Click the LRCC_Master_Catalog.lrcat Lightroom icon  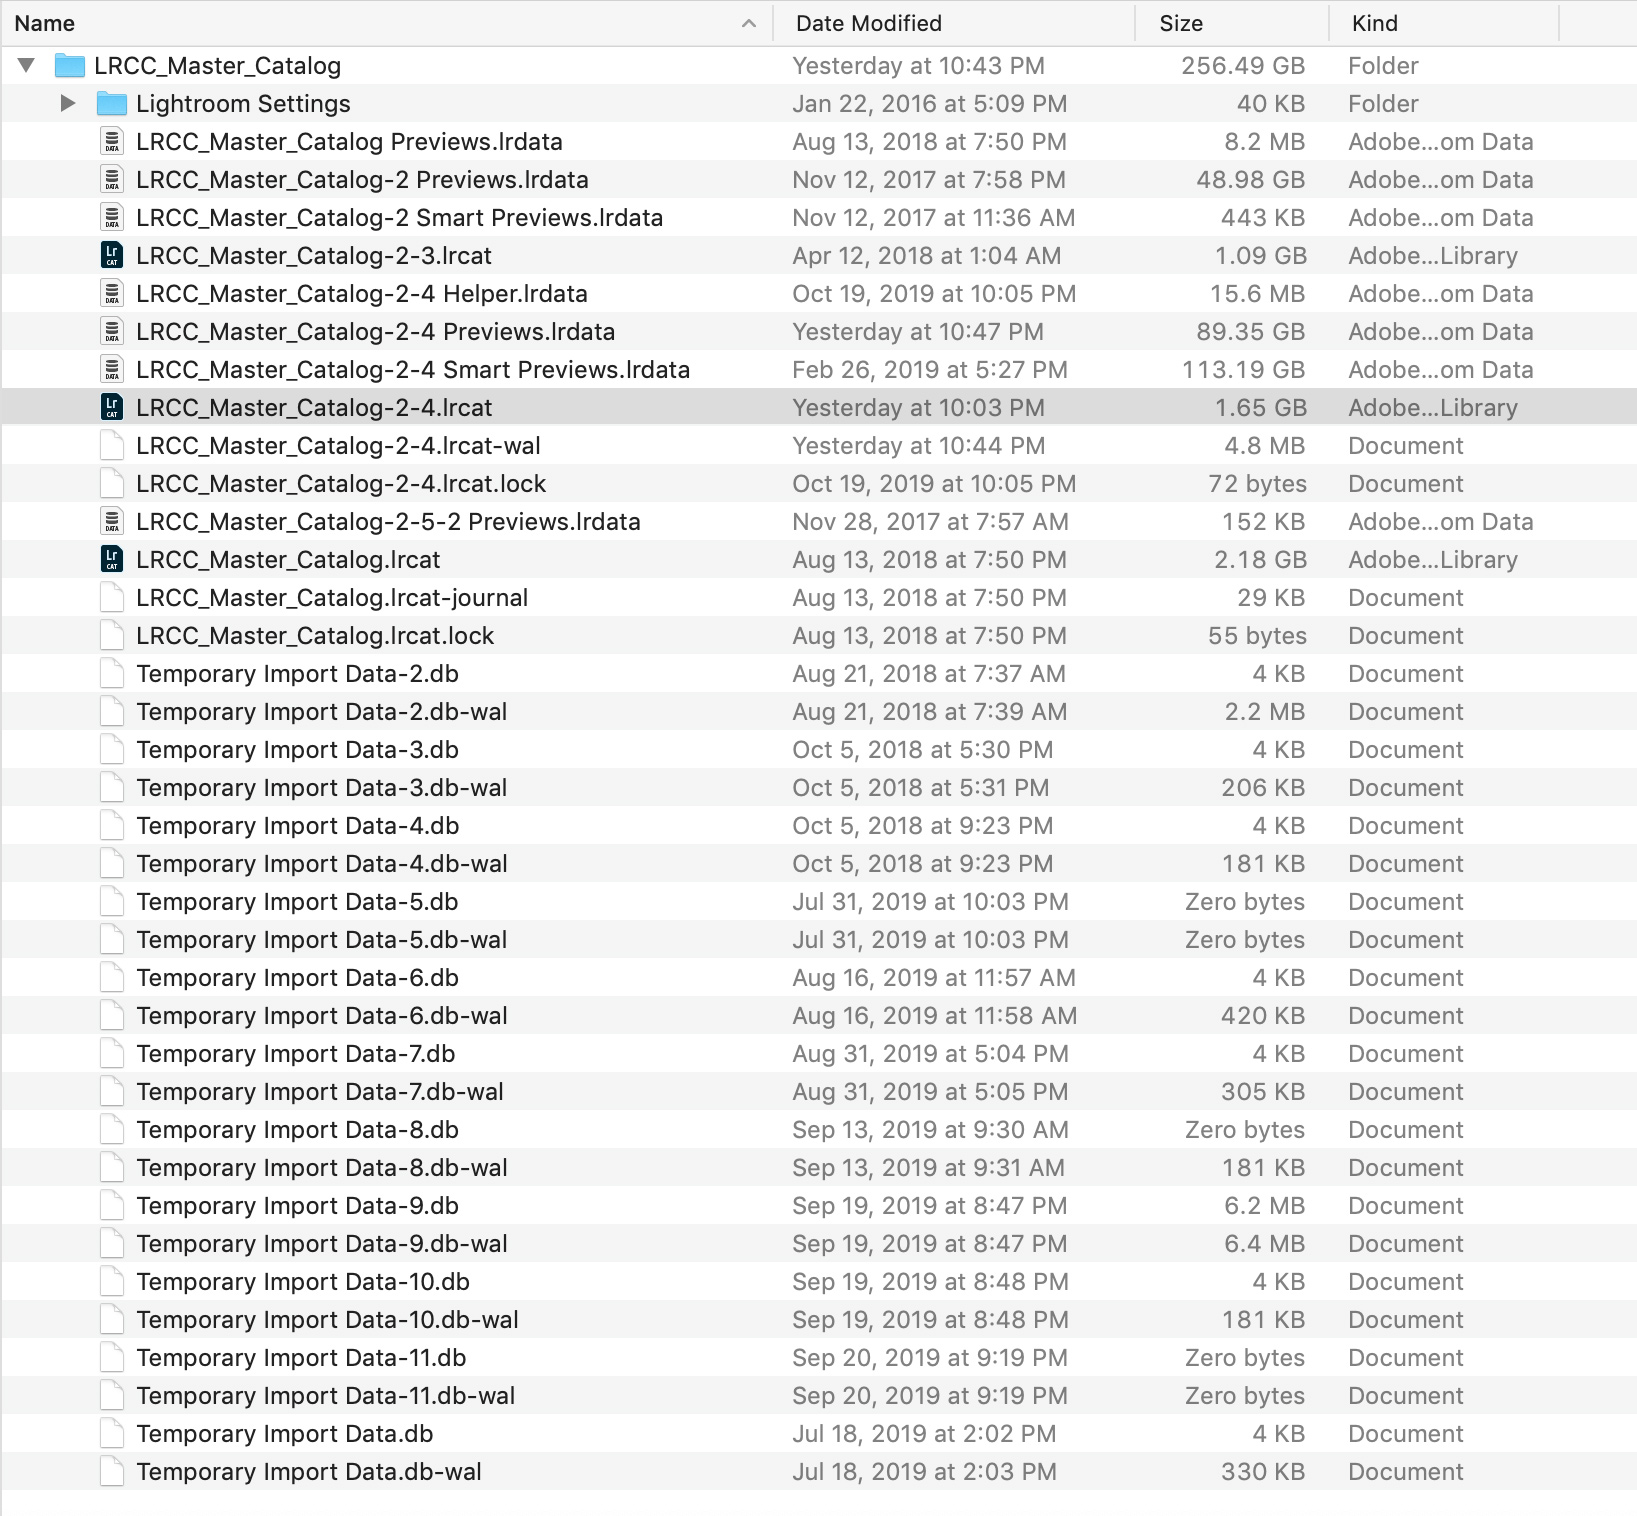tap(112, 560)
